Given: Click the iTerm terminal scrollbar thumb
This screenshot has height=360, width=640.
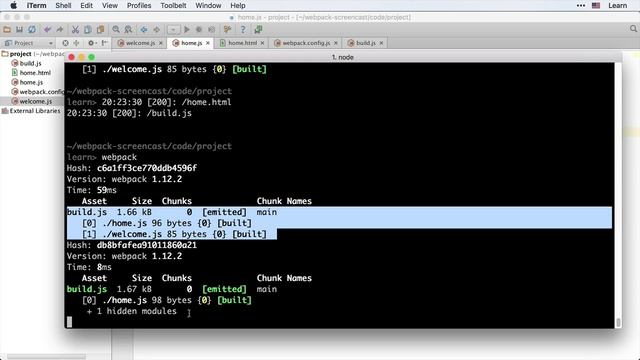Looking at the screenshot, I should [618, 322].
